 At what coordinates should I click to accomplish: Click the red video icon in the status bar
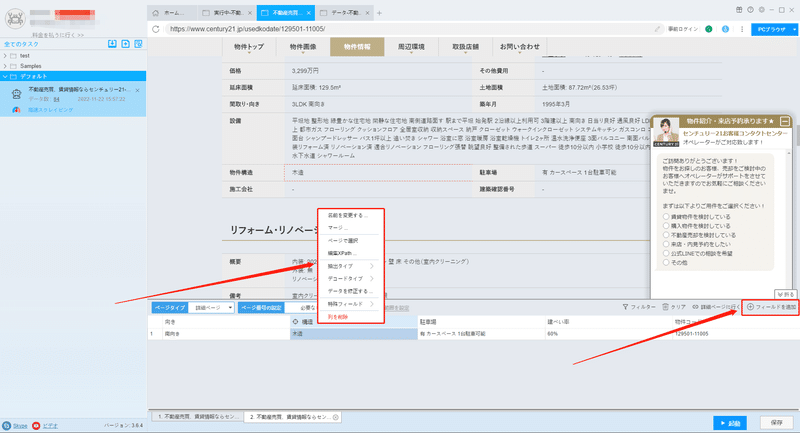tap(36, 425)
